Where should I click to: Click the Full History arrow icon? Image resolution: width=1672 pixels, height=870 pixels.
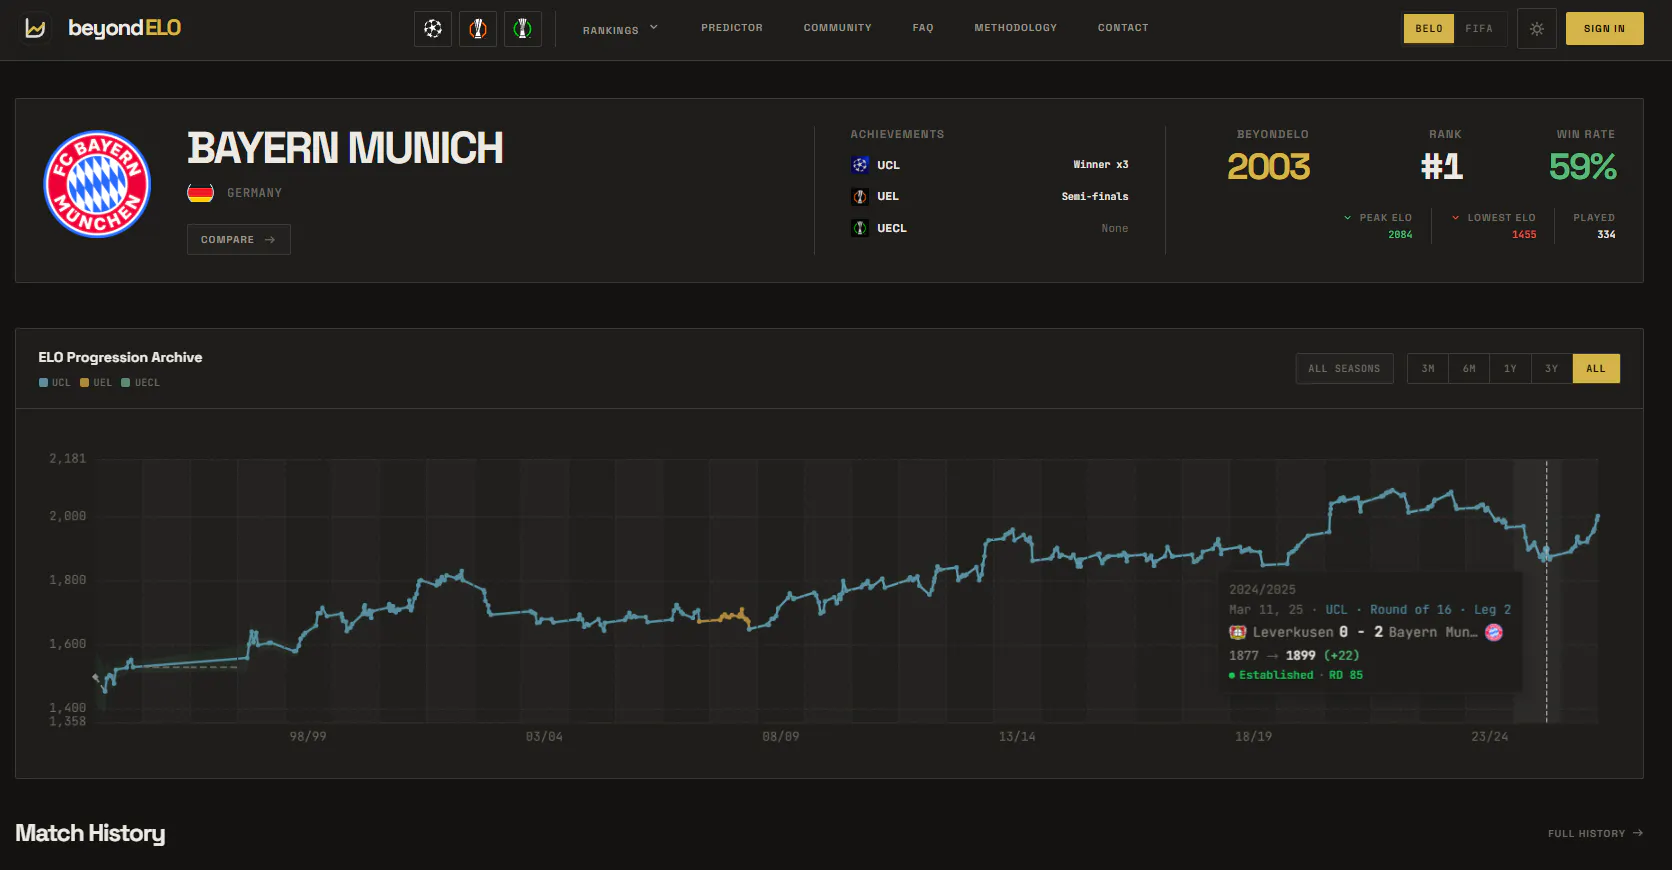tap(1638, 833)
